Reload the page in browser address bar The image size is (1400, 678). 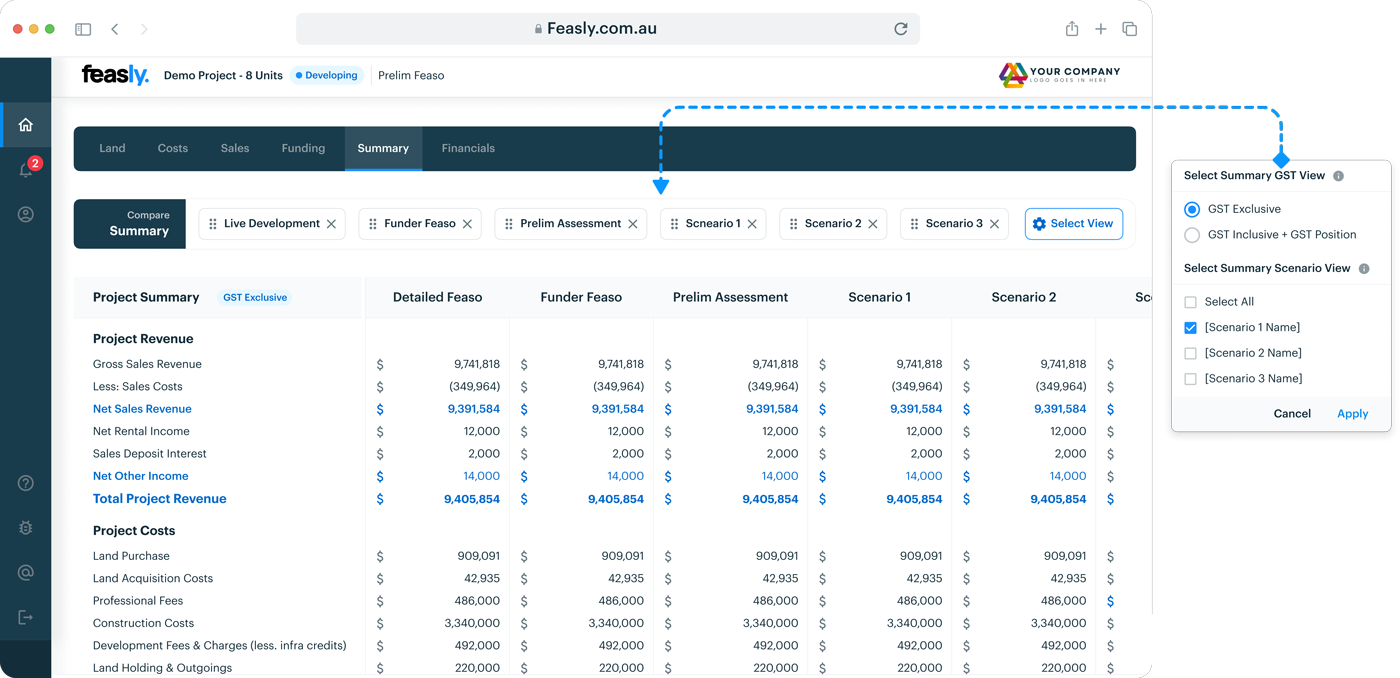click(900, 29)
